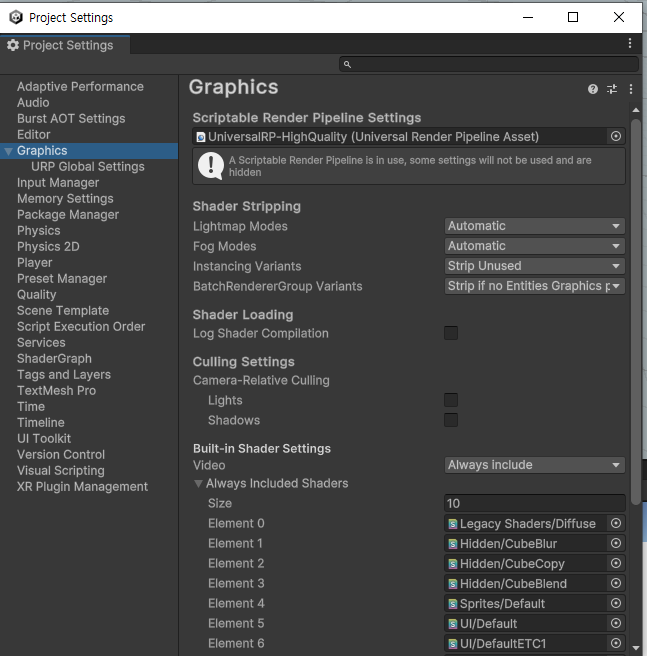Click the Unity logo in the title bar
647x656 pixels.
pyautogui.click(x=16, y=17)
